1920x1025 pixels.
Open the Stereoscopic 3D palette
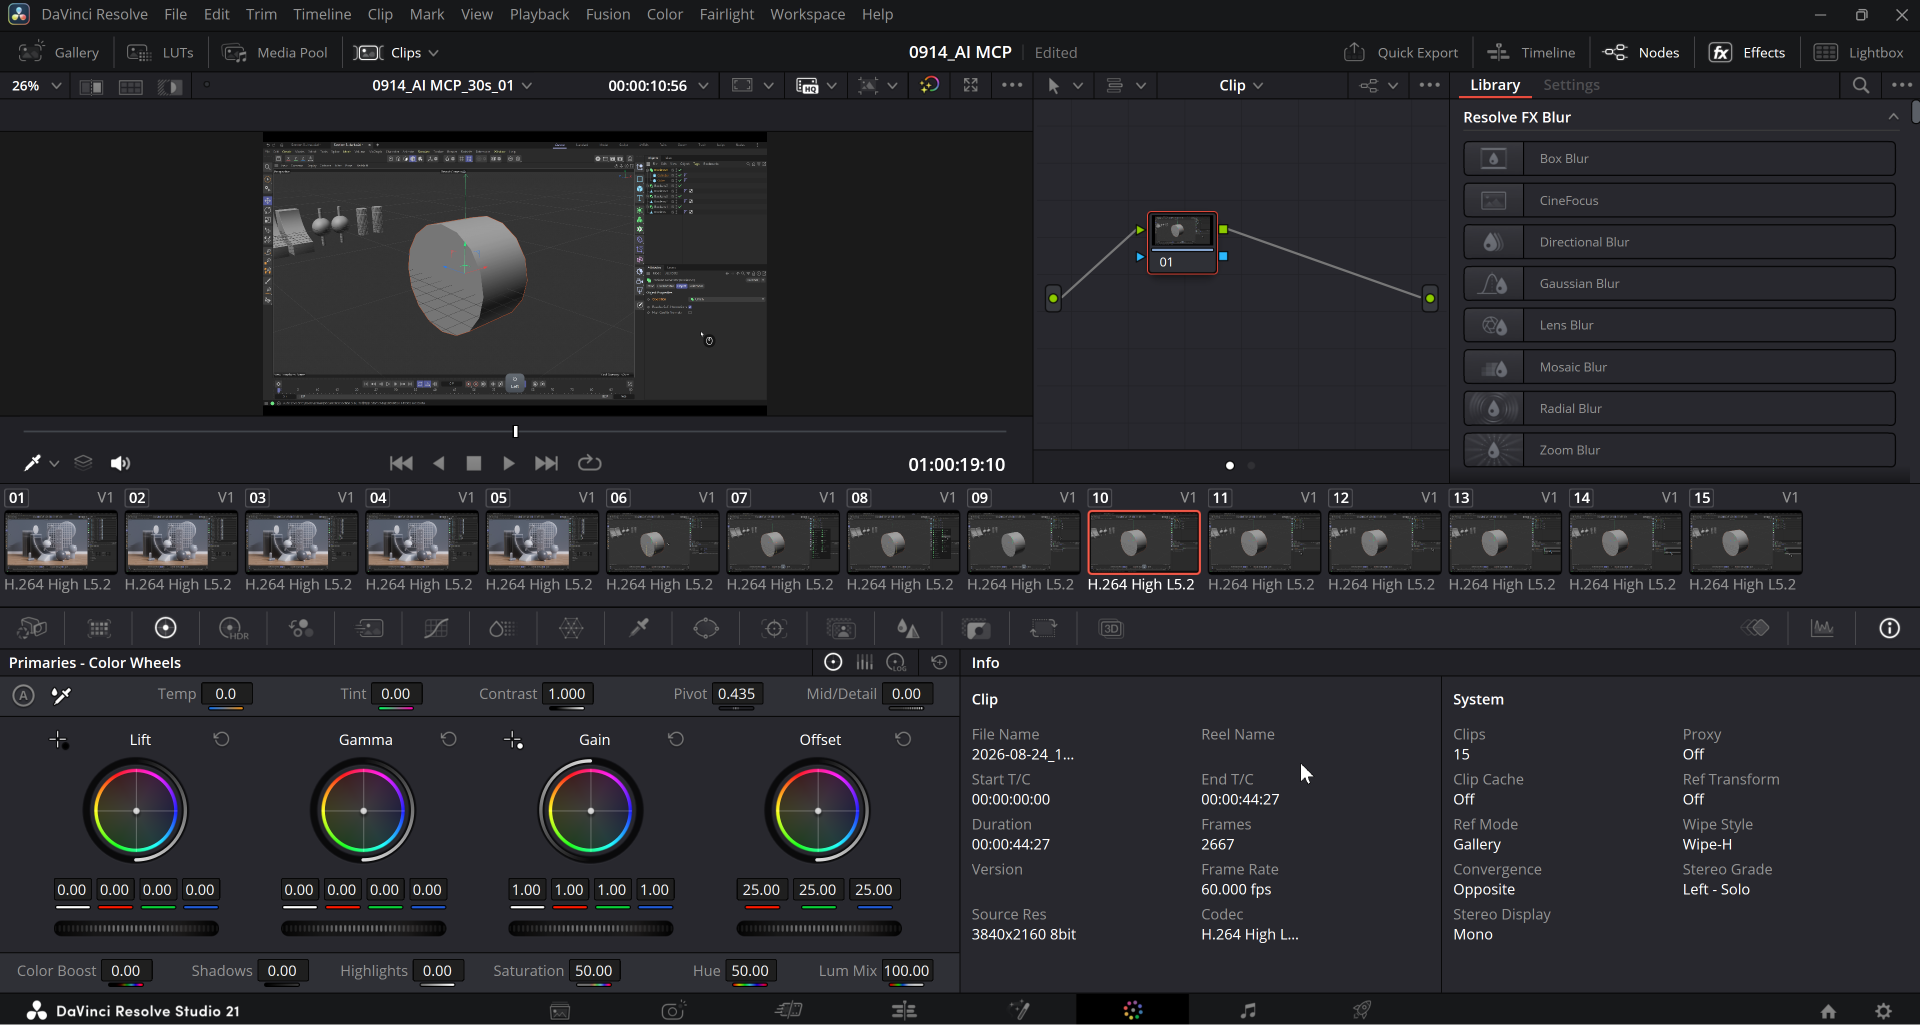[1111, 628]
